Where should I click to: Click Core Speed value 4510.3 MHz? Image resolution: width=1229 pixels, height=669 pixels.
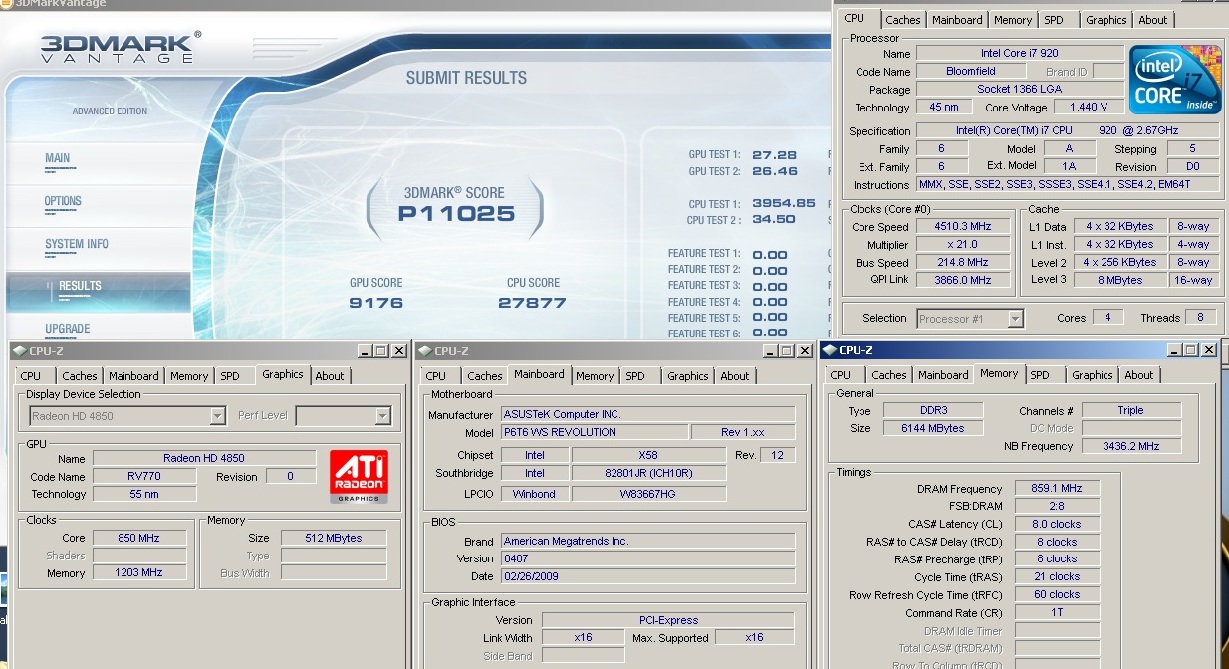click(x=963, y=227)
